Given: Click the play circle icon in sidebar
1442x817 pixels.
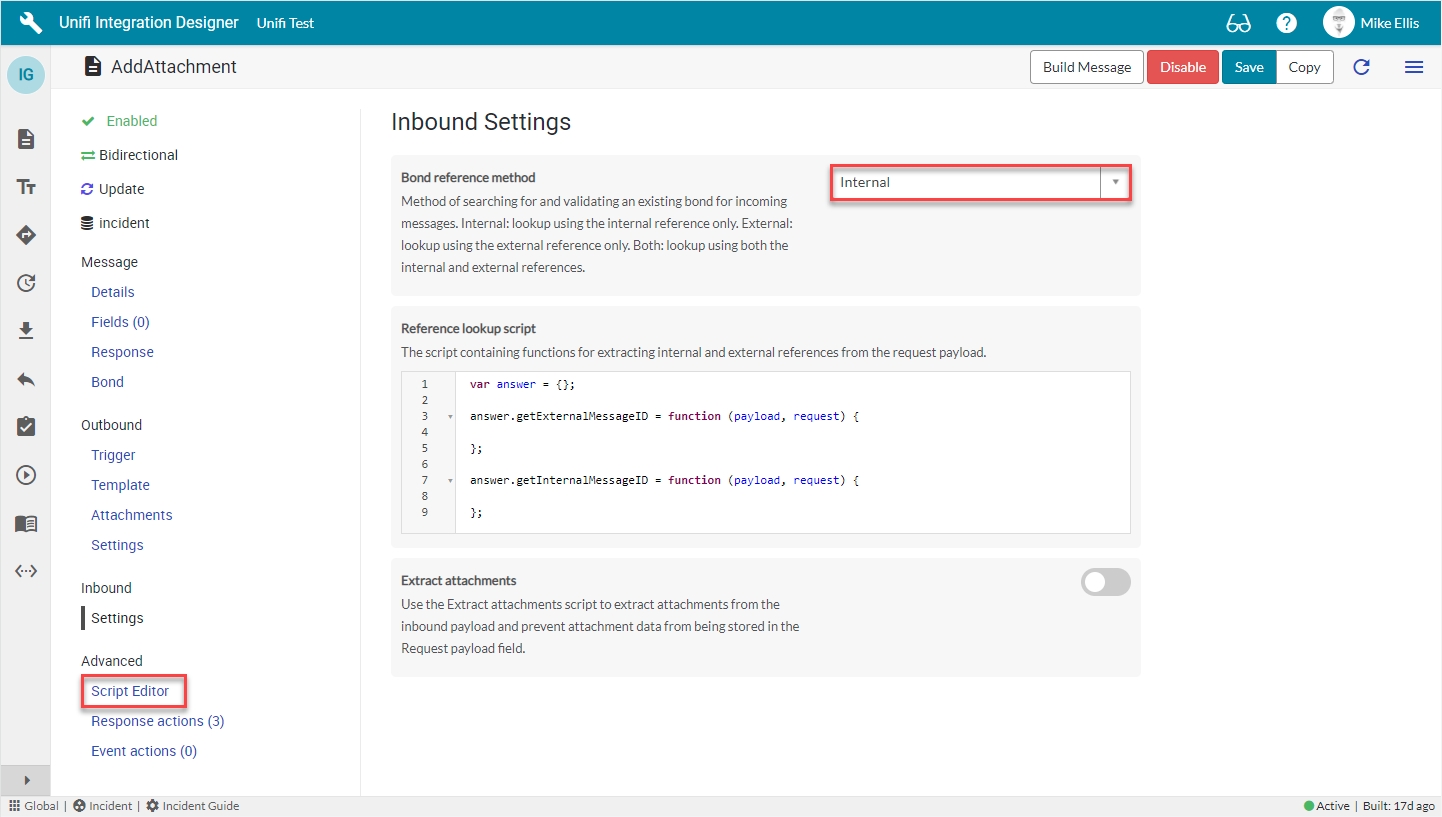Looking at the screenshot, I should 26,475.
